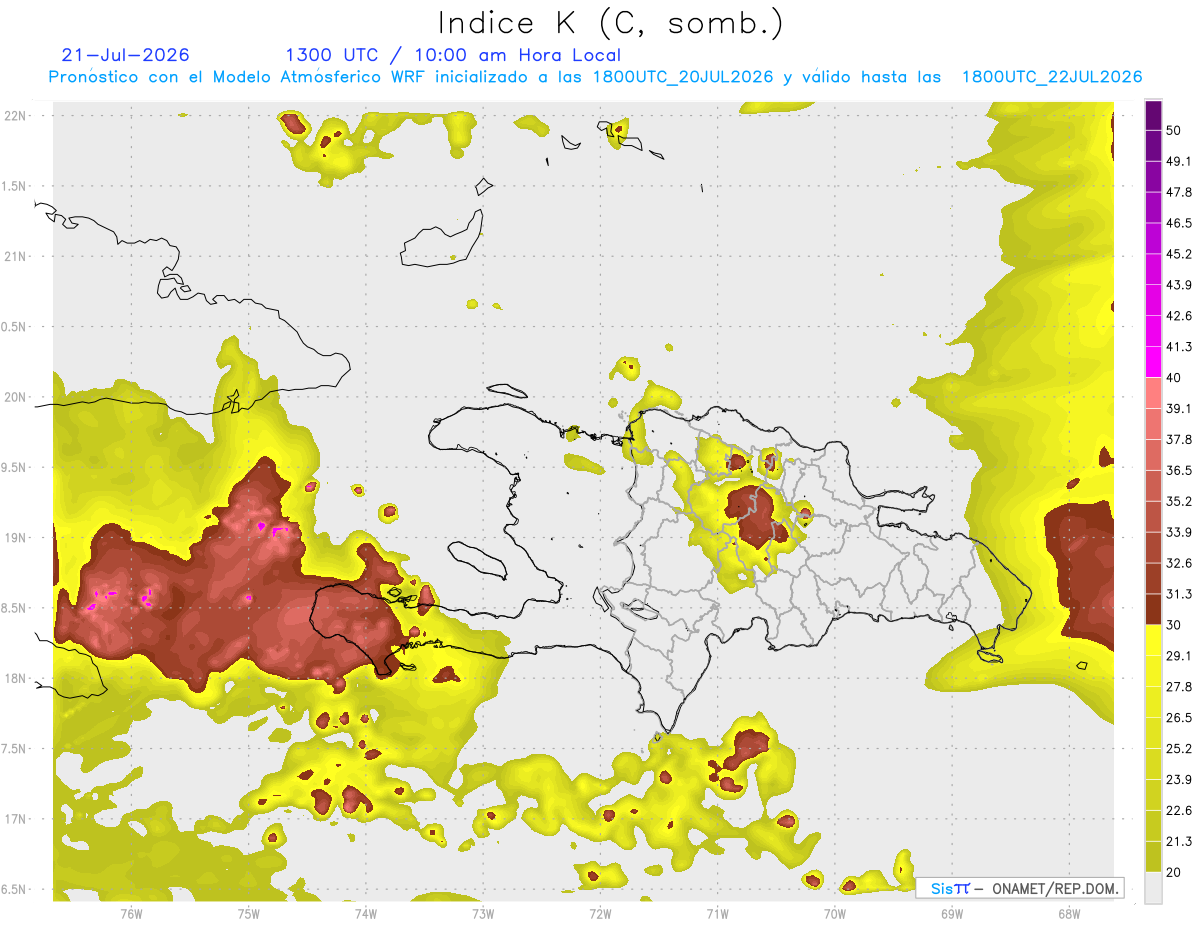Click the colorbar label "40"
Screen dimensions: 1200x927
tap(1173, 378)
